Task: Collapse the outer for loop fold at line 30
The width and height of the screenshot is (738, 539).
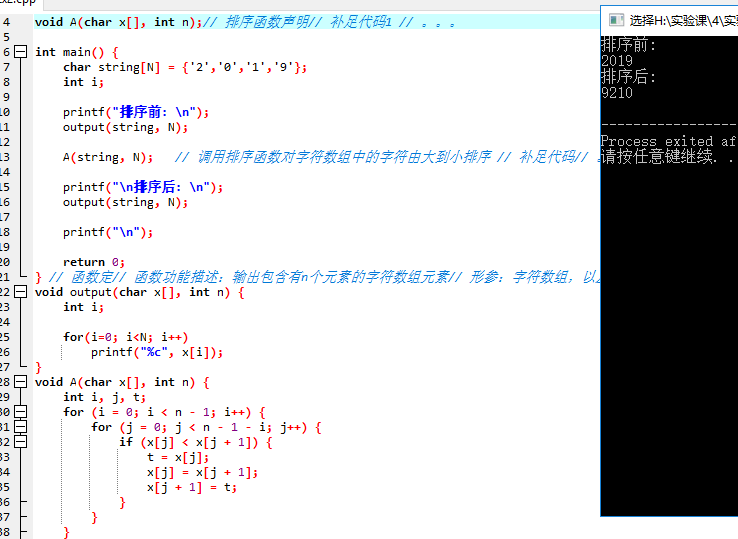Action: pos(21,412)
